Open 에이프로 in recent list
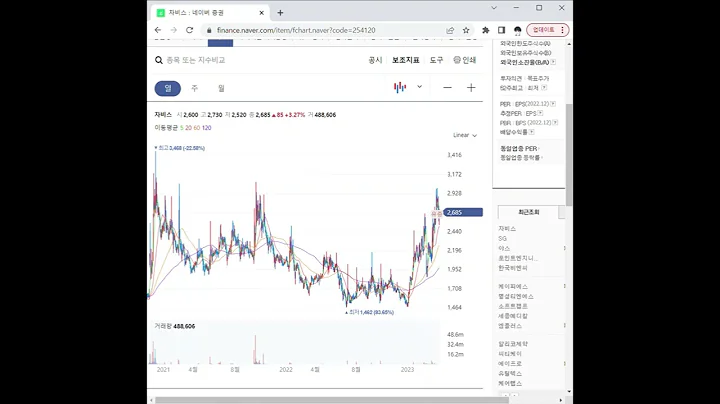The image size is (720, 404). (510, 364)
